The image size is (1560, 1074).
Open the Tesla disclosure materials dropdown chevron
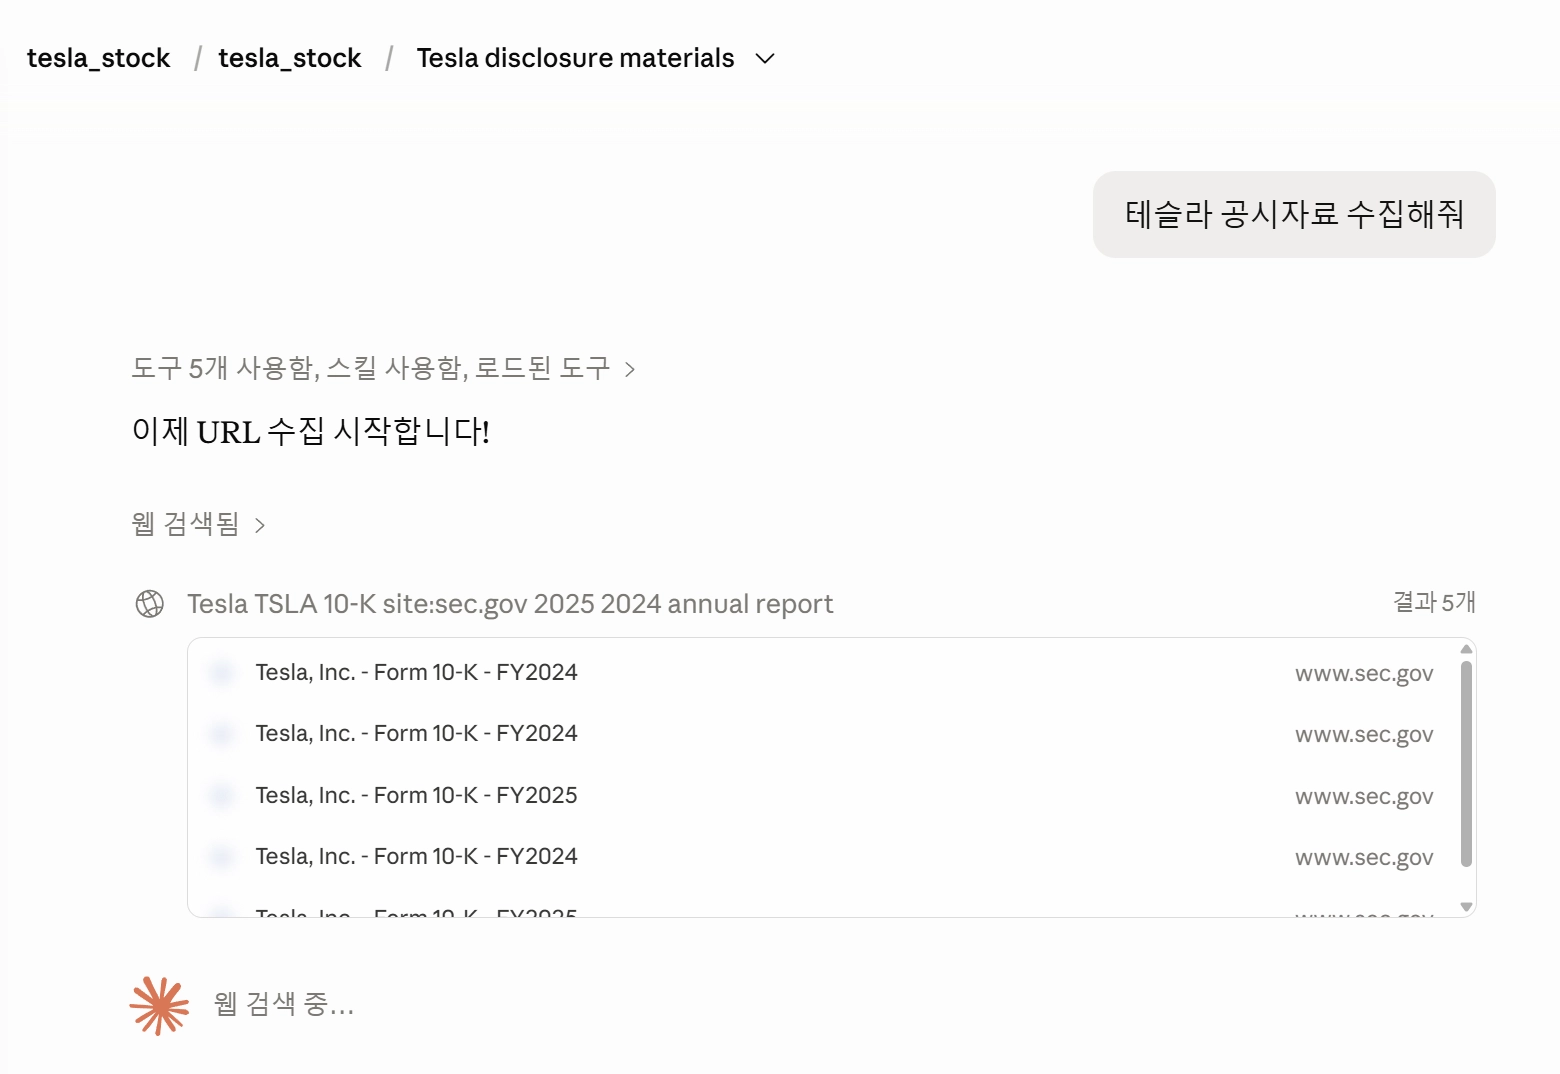[765, 59]
